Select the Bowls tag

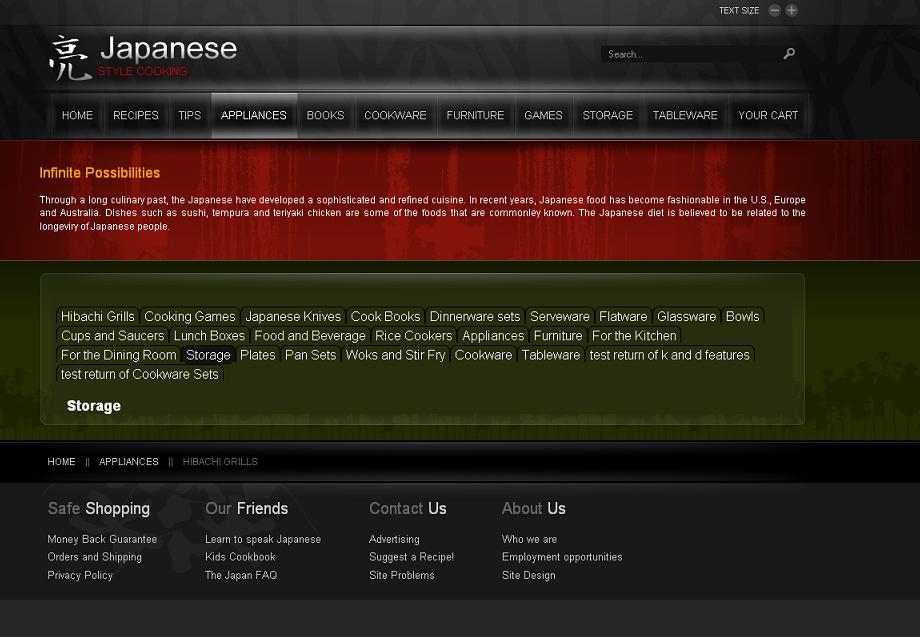742,316
